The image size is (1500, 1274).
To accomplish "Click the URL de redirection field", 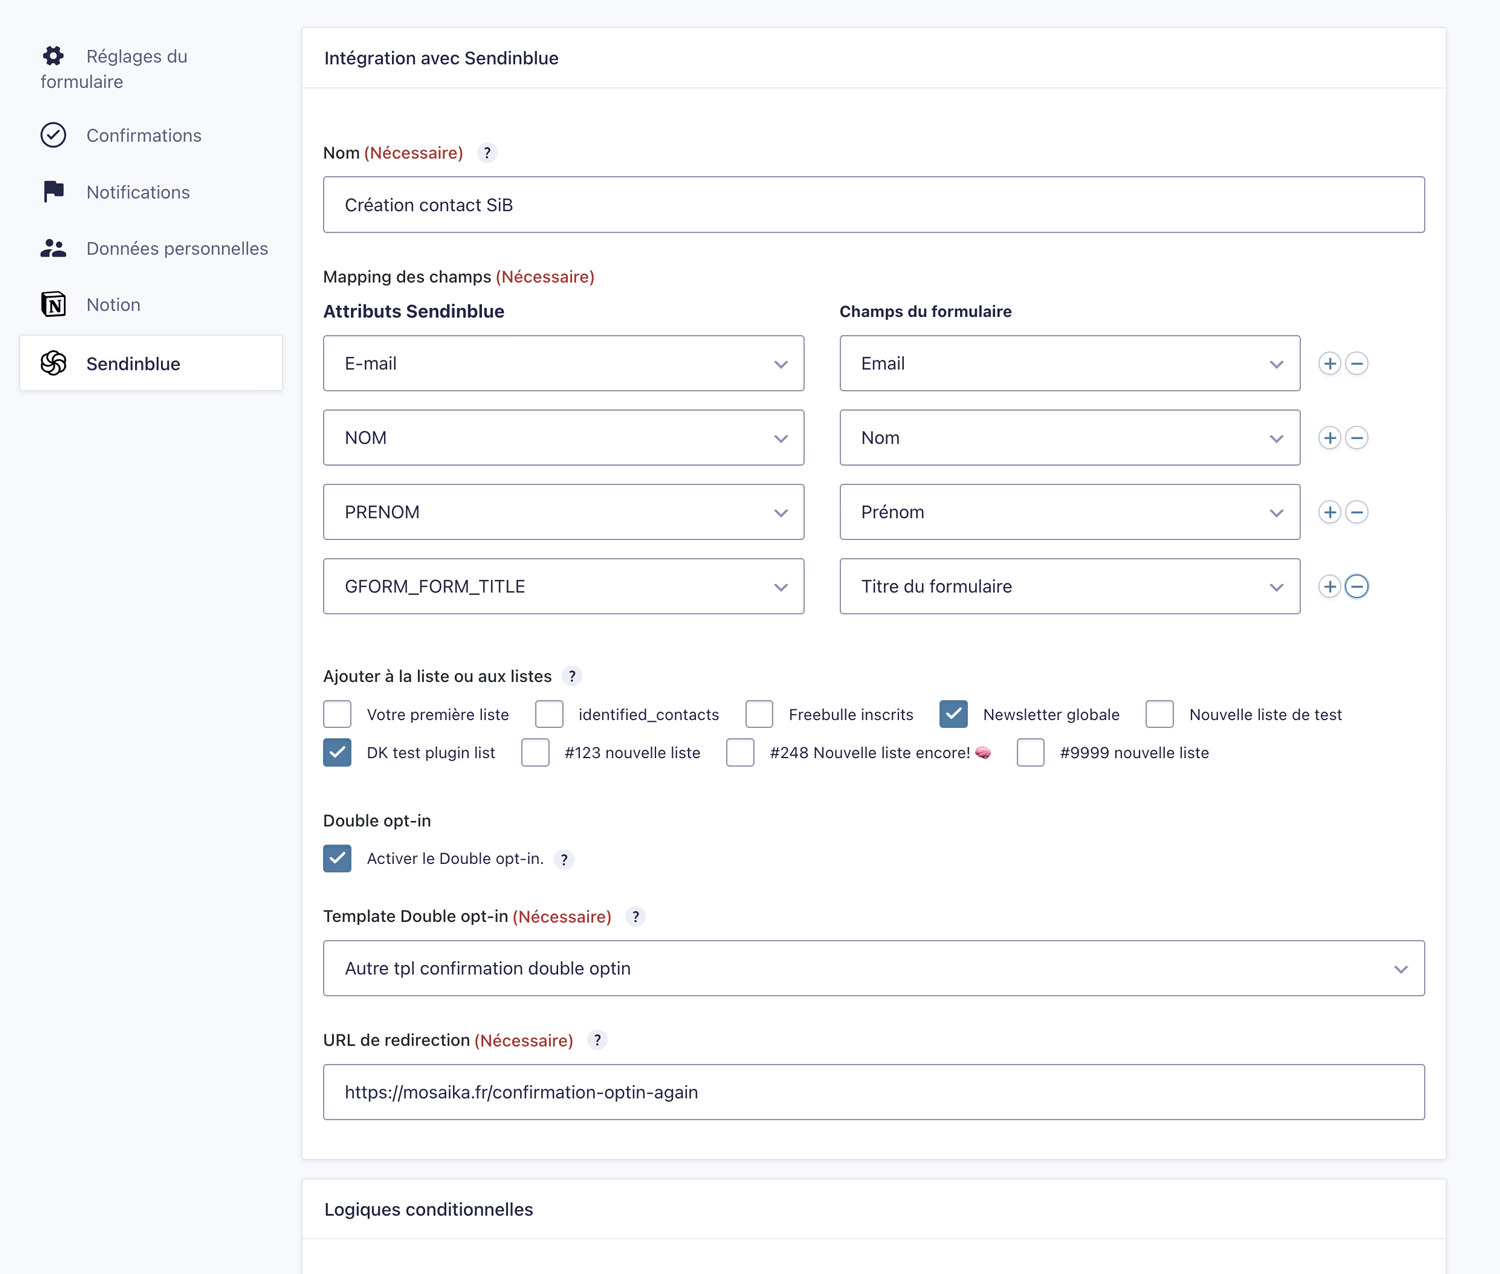I will (x=874, y=1092).
